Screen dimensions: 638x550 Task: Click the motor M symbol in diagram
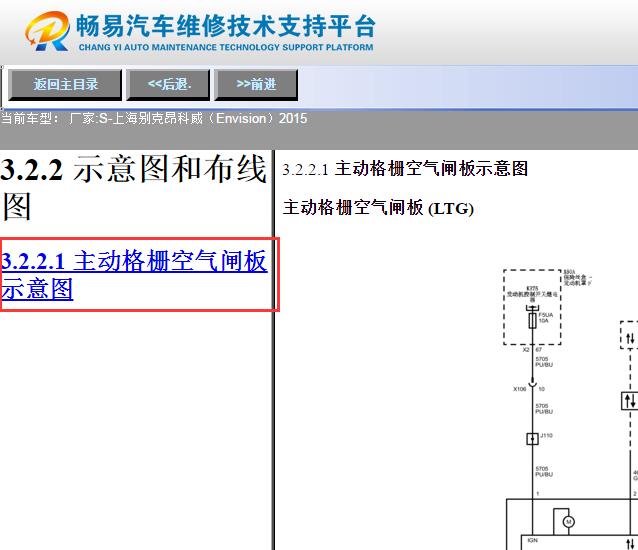pos(568,522)
